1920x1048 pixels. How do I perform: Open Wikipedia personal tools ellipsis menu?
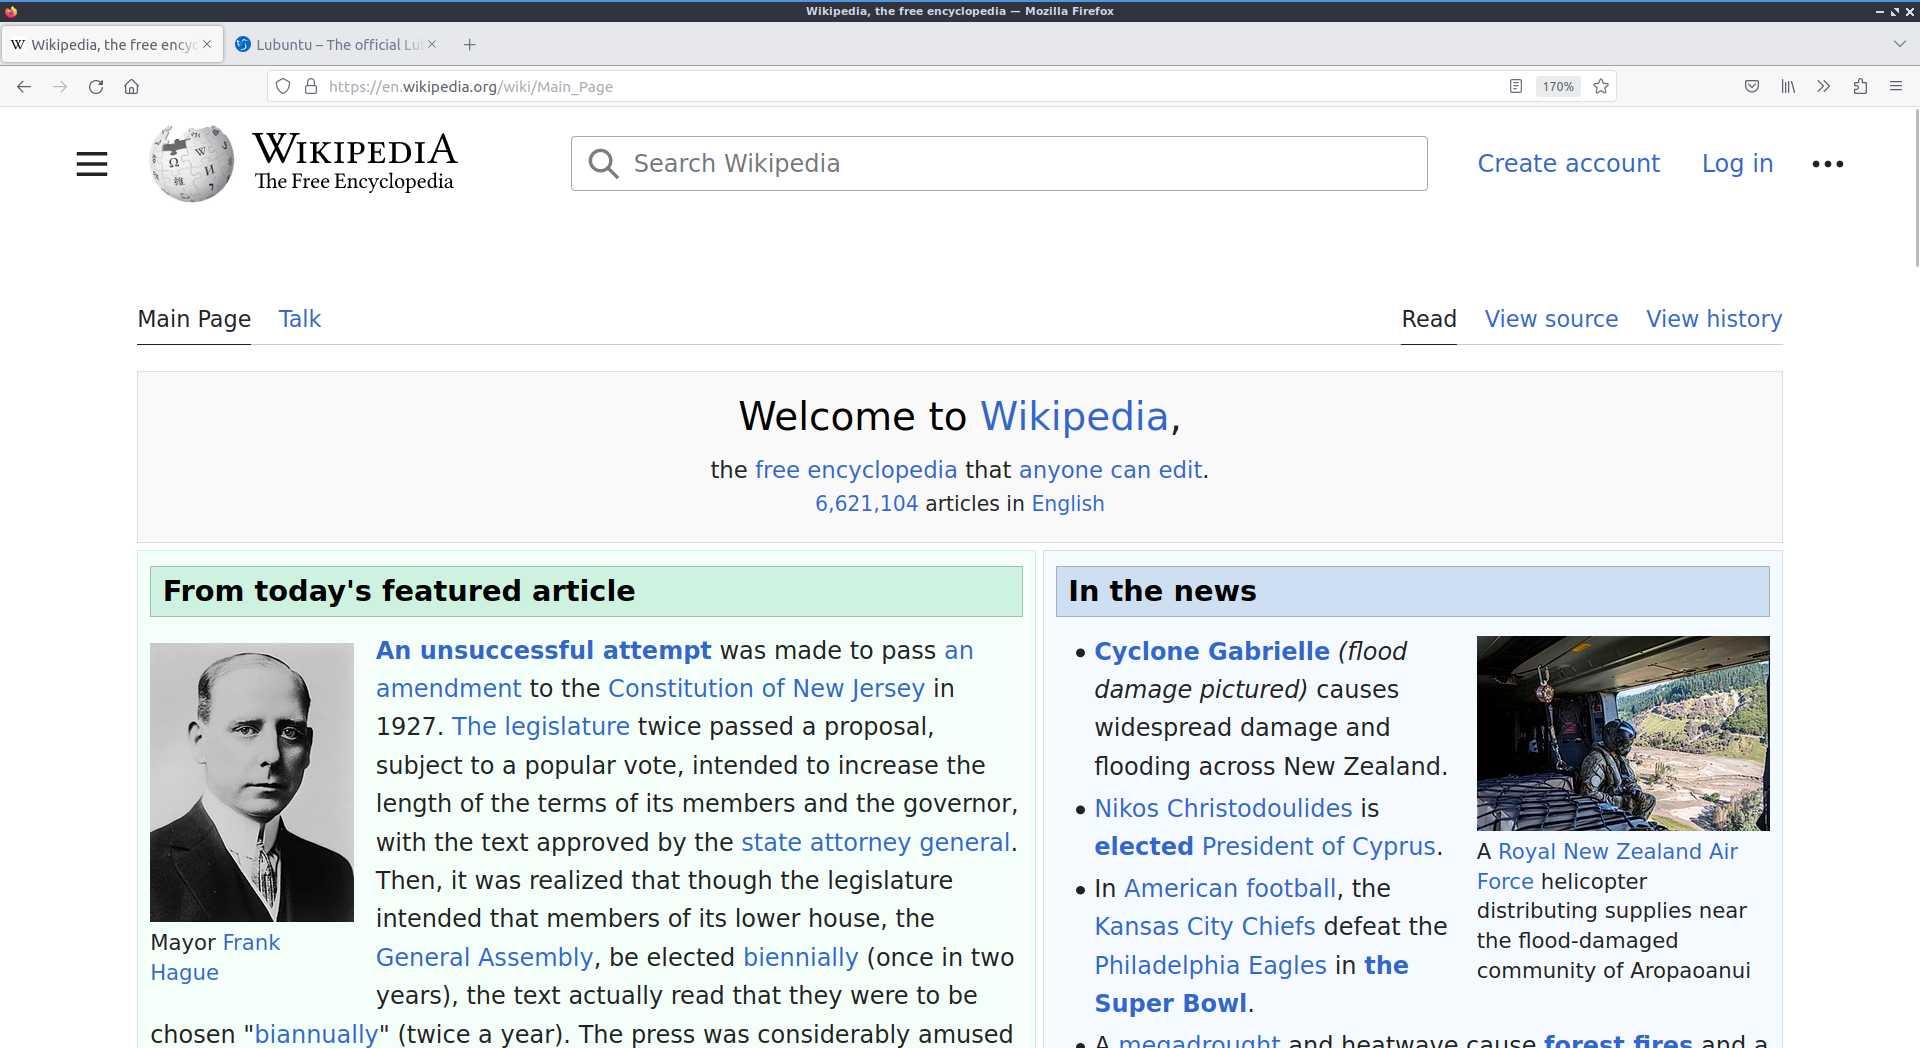1827,164
